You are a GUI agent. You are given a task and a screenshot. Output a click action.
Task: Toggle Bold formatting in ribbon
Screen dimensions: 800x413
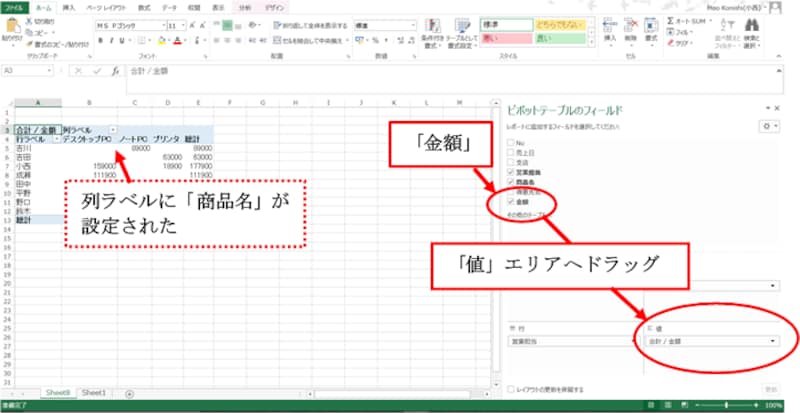pos(100,42)
